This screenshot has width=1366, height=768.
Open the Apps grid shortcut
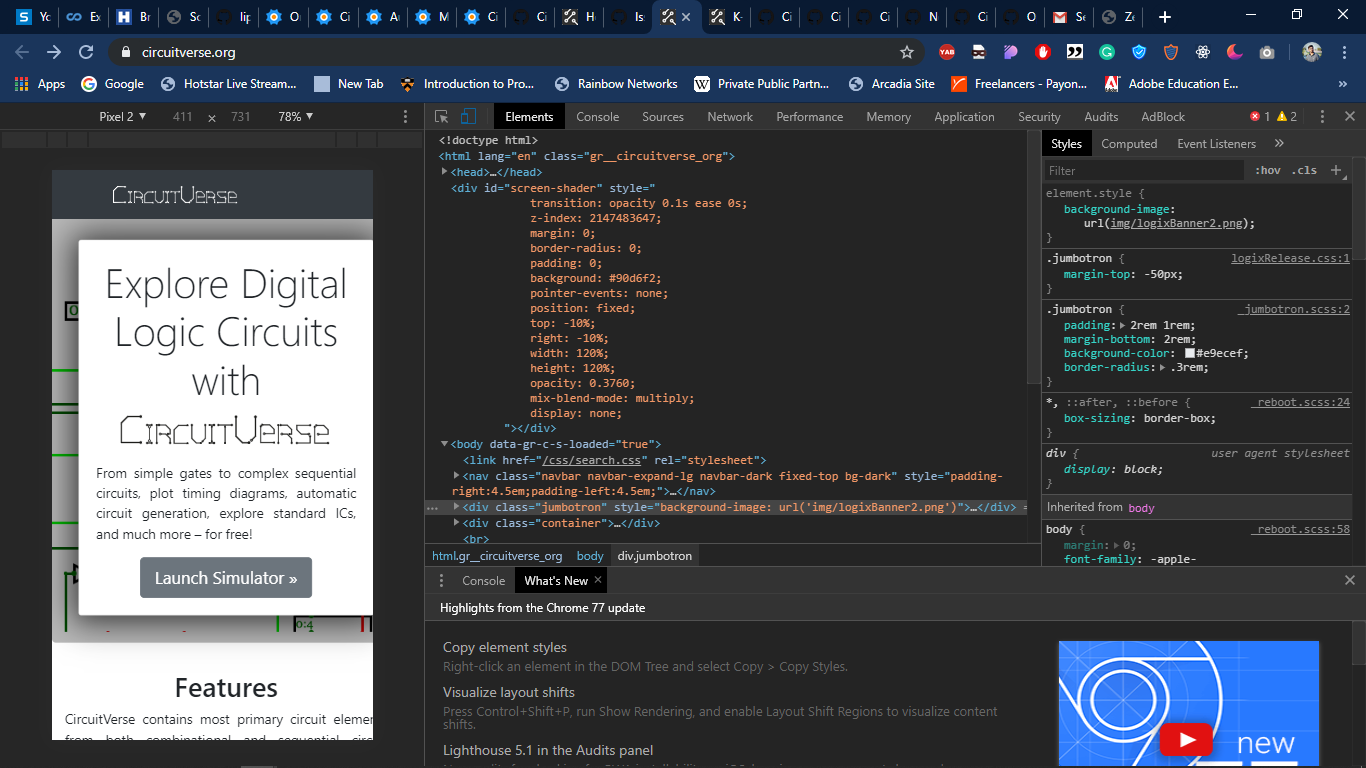(40, 84)
